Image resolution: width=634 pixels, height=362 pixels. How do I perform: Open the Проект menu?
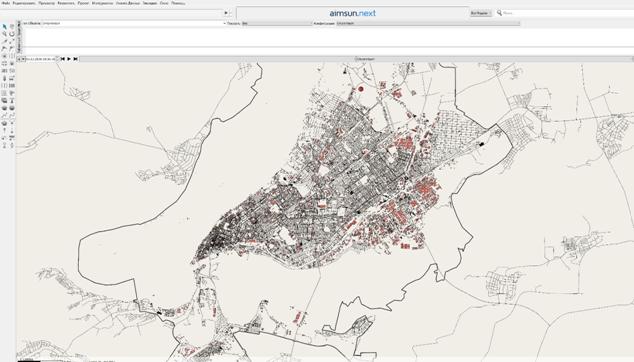pyautogui.click(x=83, y=3)
